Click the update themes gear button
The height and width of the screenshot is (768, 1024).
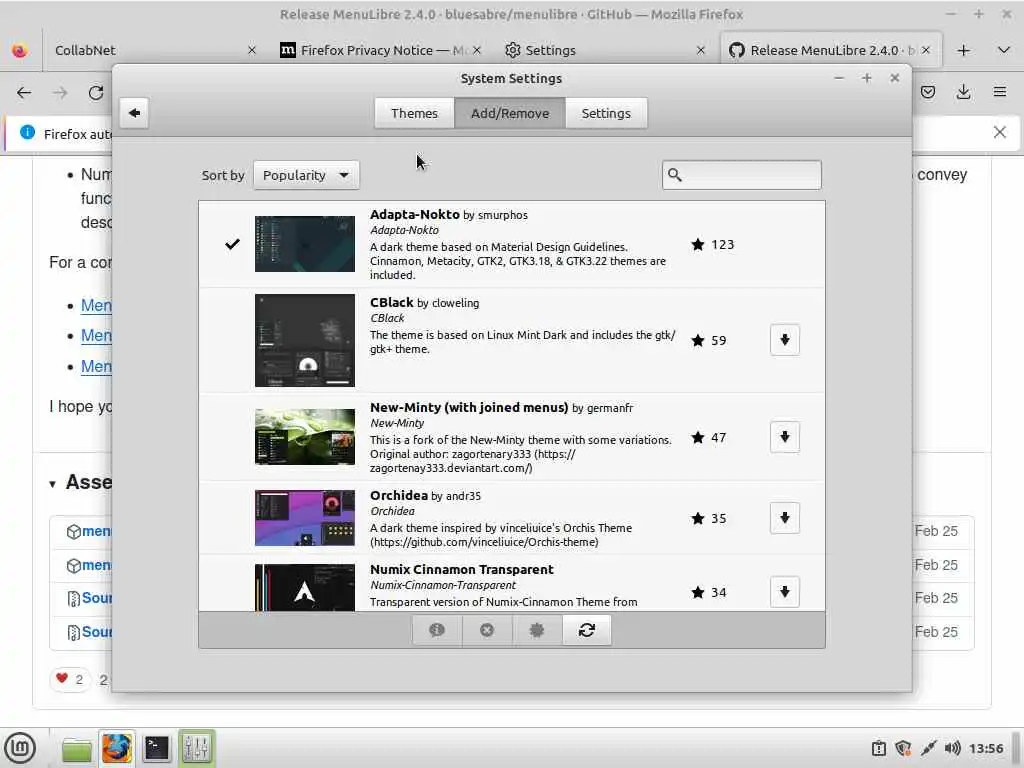point(537,630)
